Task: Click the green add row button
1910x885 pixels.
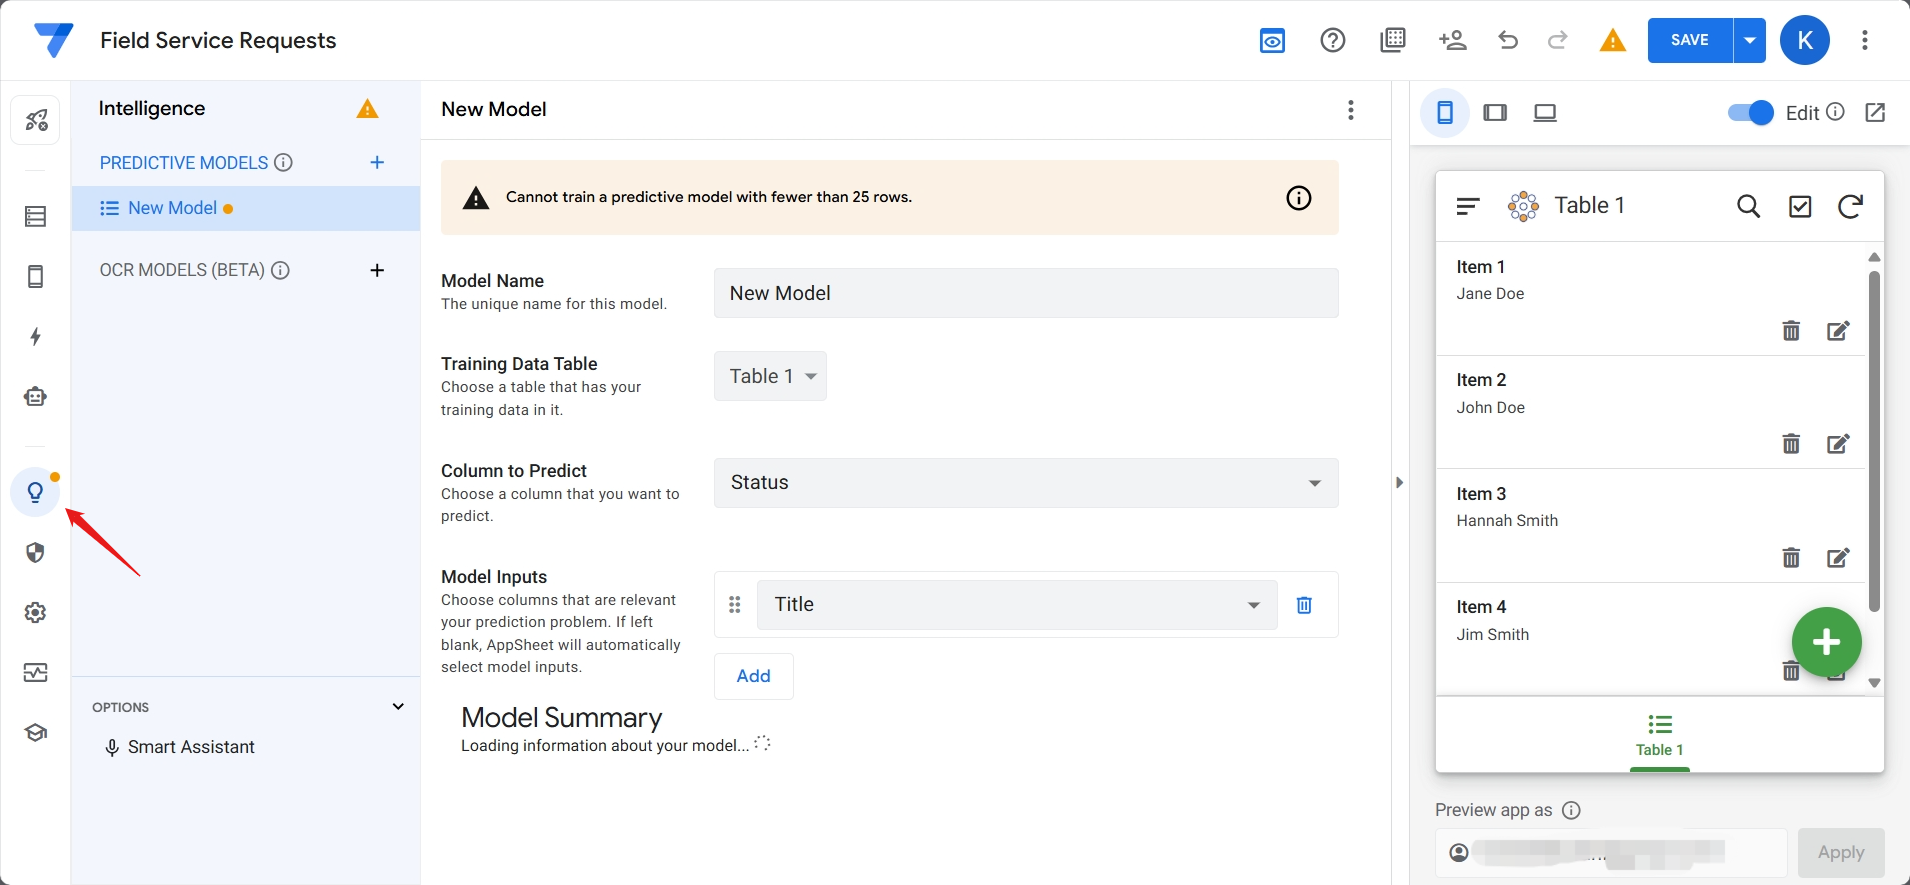Action: coord(1826,642)
